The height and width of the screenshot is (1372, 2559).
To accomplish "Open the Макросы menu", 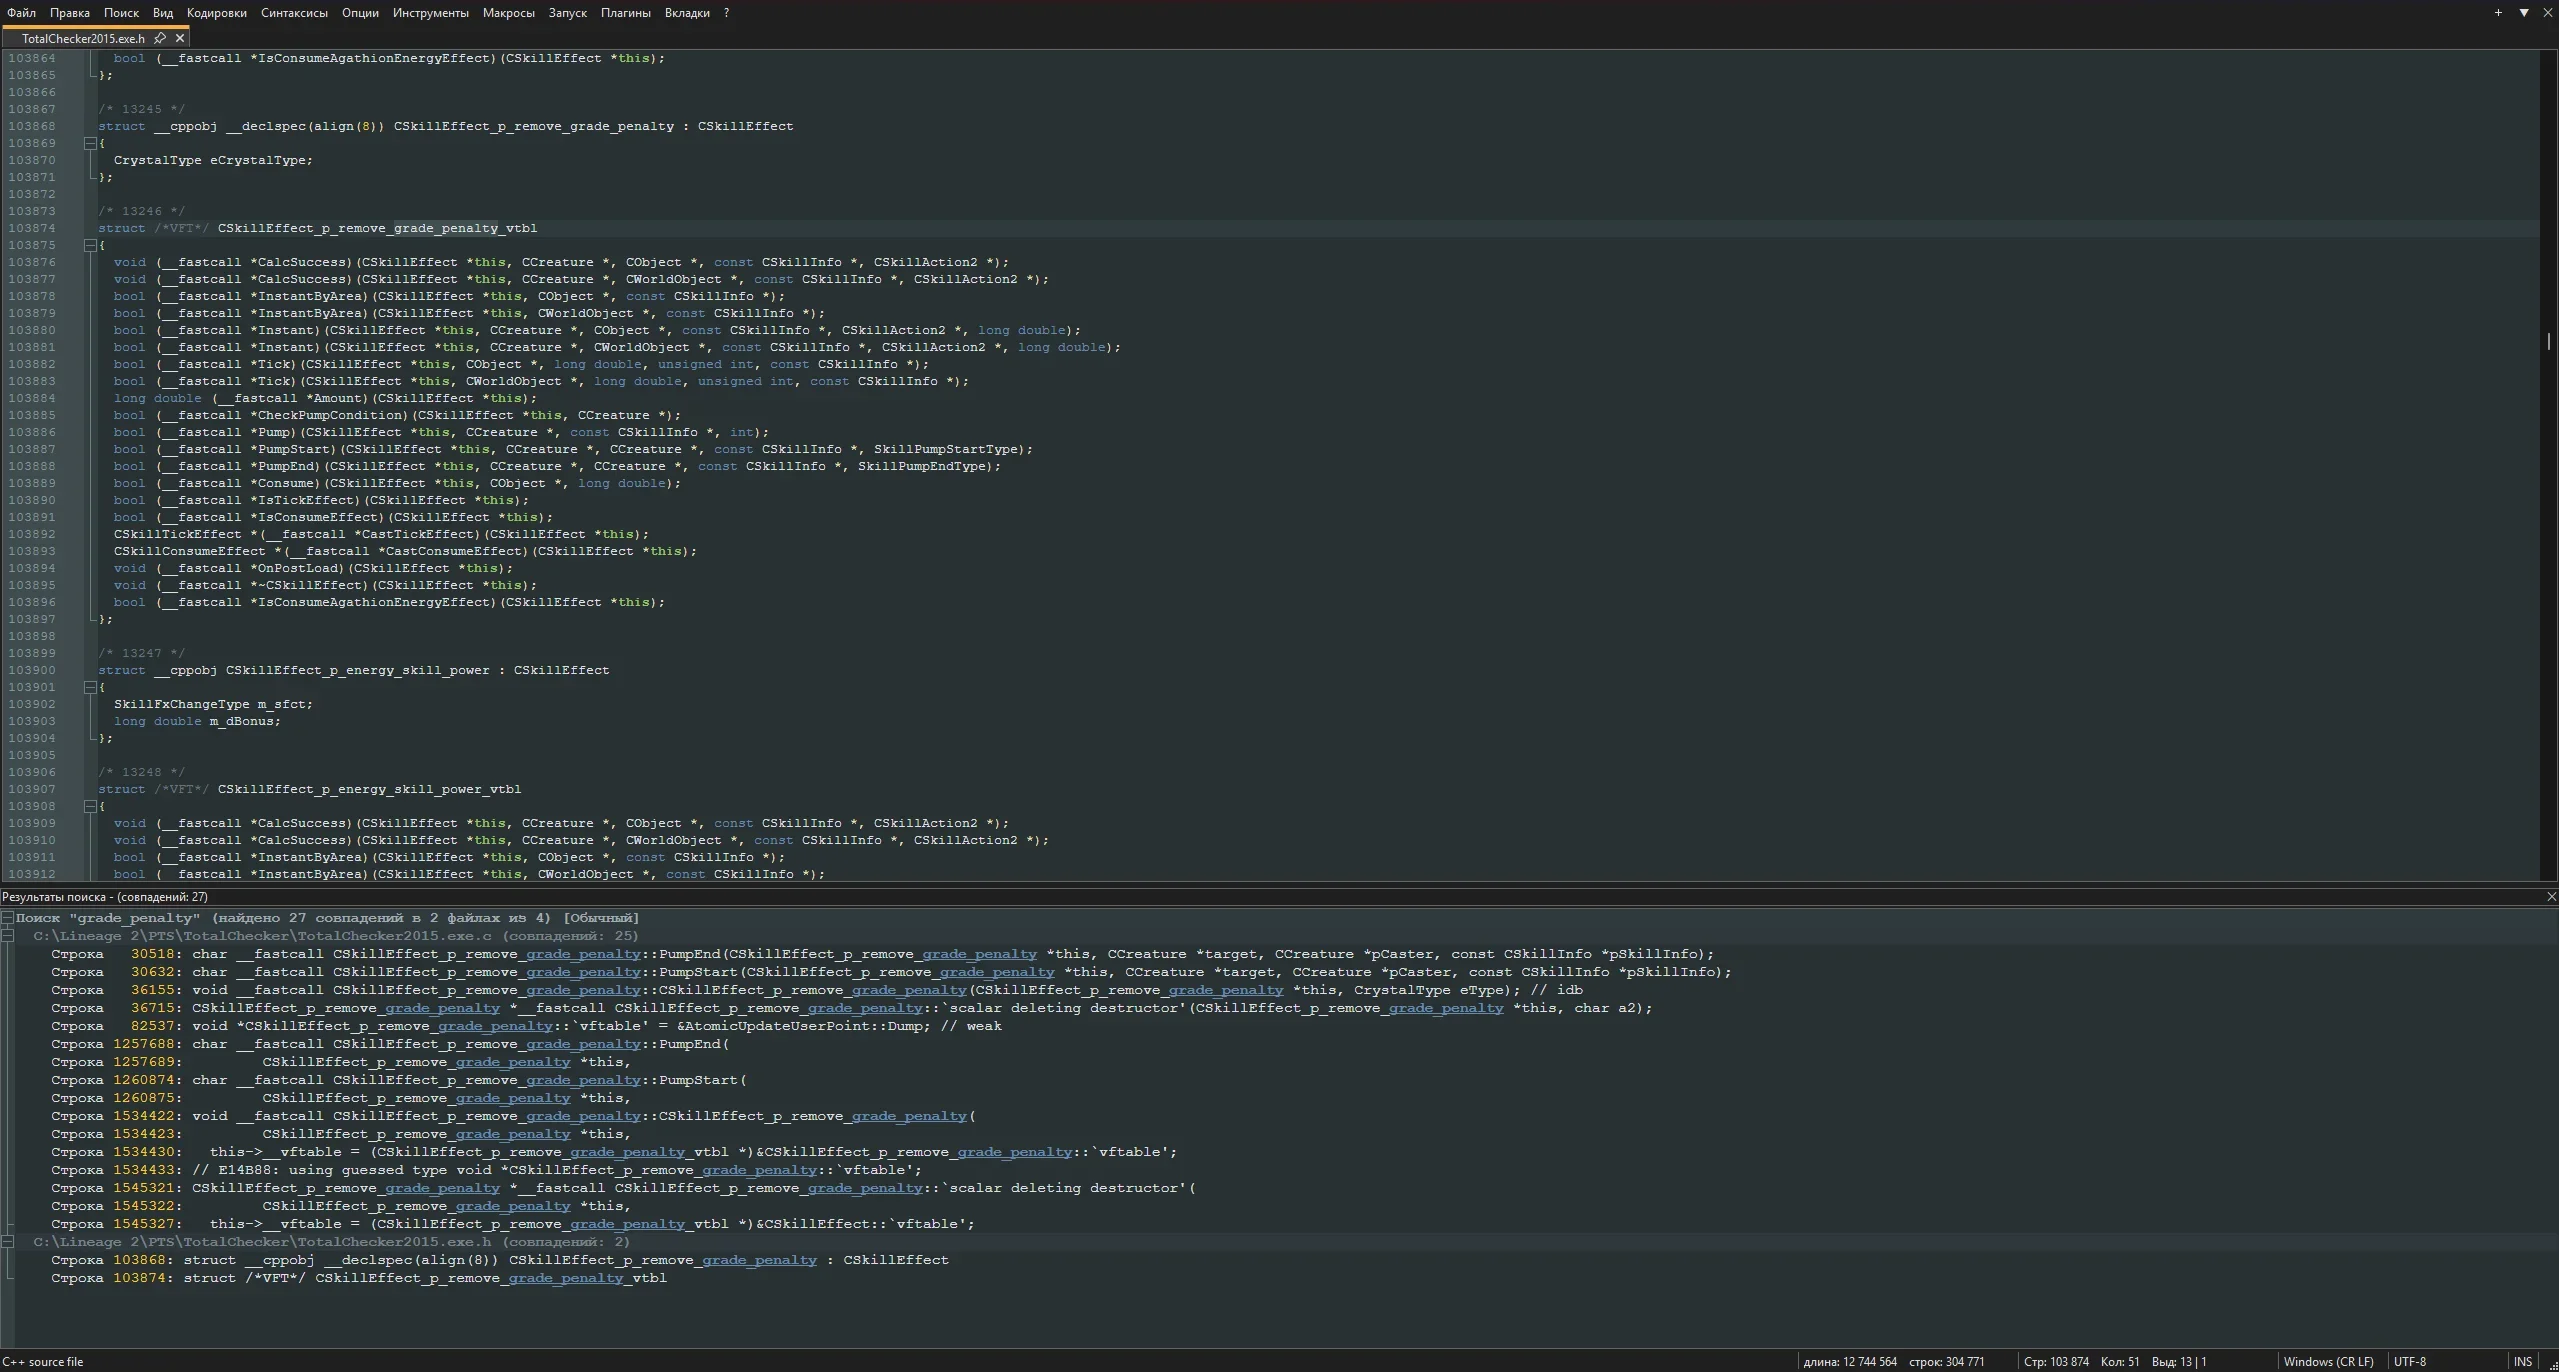I will [x=508, y=13].
